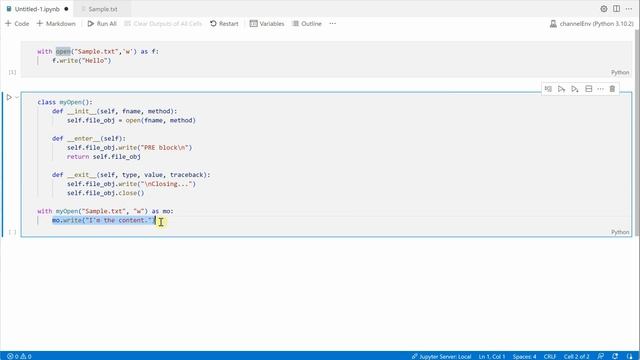640x360 pixels.
Task: Execute above cells icon
Action: click(562, 89)
